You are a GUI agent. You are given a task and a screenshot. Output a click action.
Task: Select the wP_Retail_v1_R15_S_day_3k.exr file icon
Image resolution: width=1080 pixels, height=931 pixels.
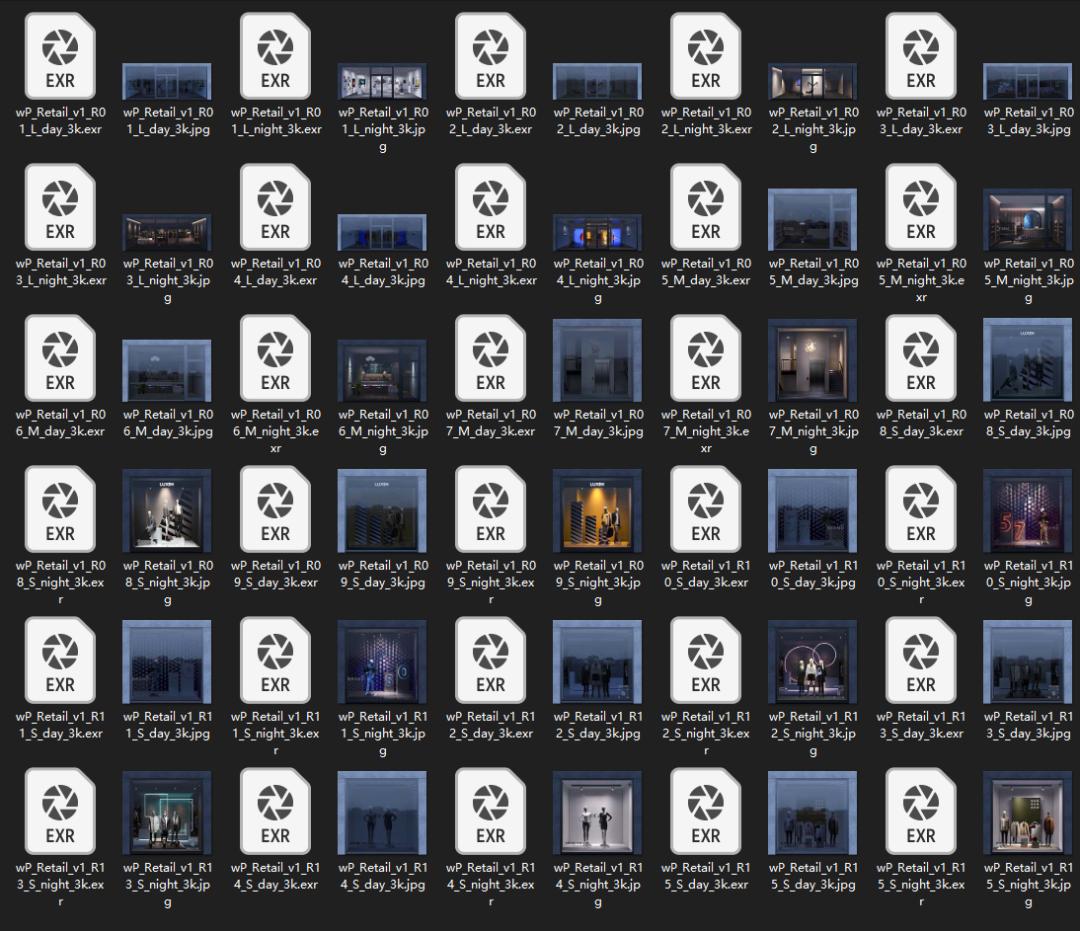tap(706, 811)
